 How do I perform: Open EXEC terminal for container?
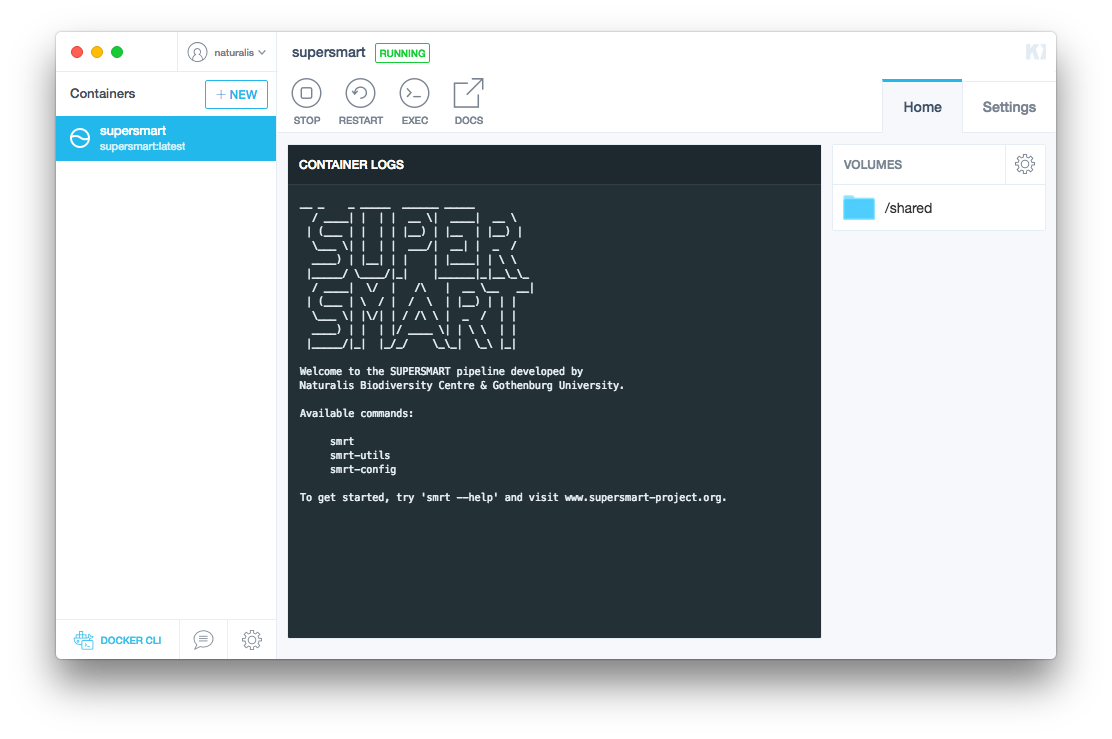click(x=414, y=101)
